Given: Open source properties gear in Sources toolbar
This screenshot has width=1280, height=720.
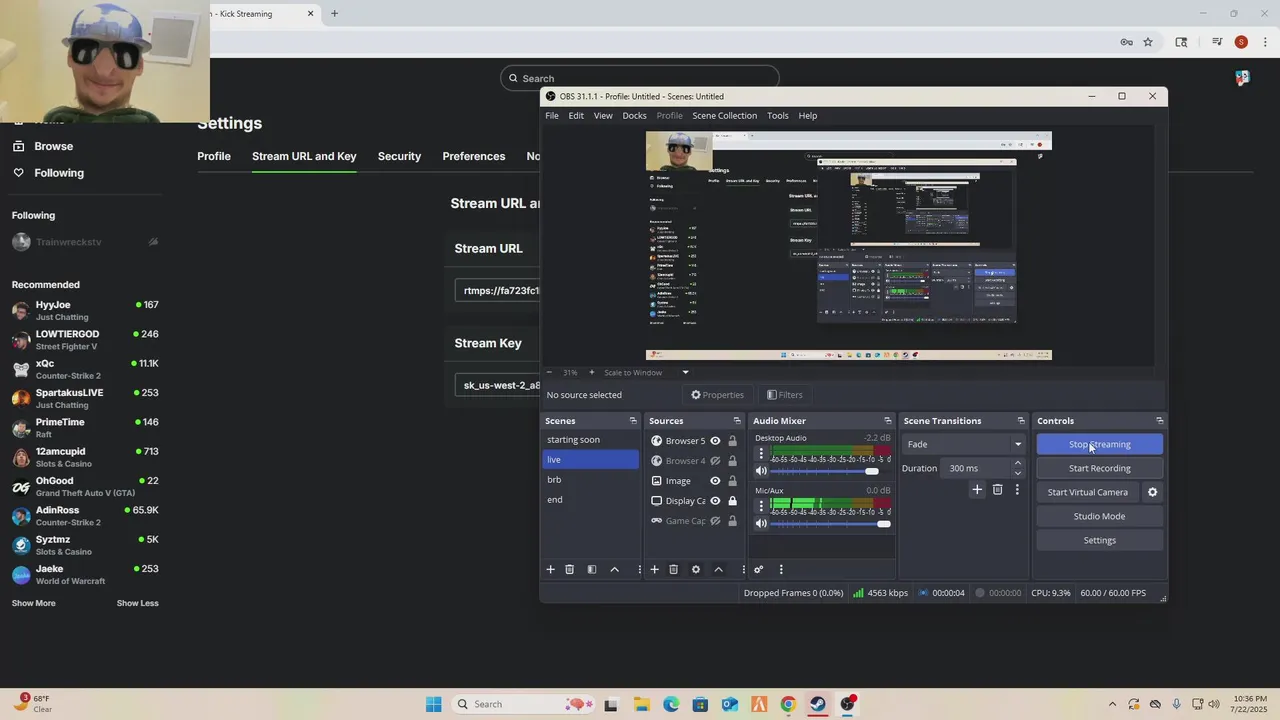Looking at the screenshot, I should pos(696,569).
